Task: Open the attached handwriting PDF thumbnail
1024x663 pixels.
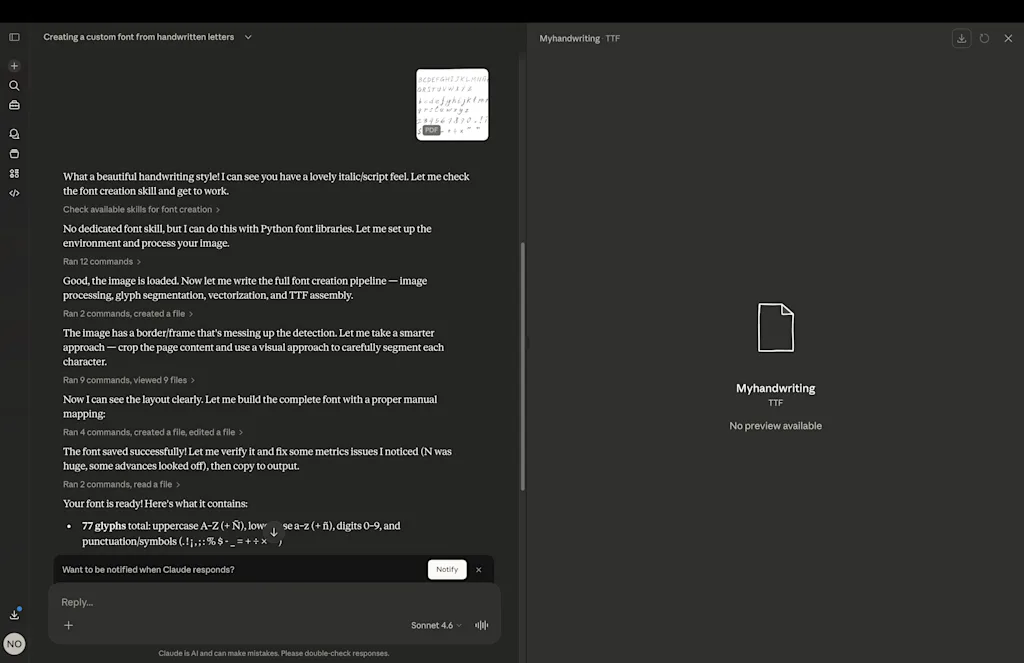Action: [452, 104]
